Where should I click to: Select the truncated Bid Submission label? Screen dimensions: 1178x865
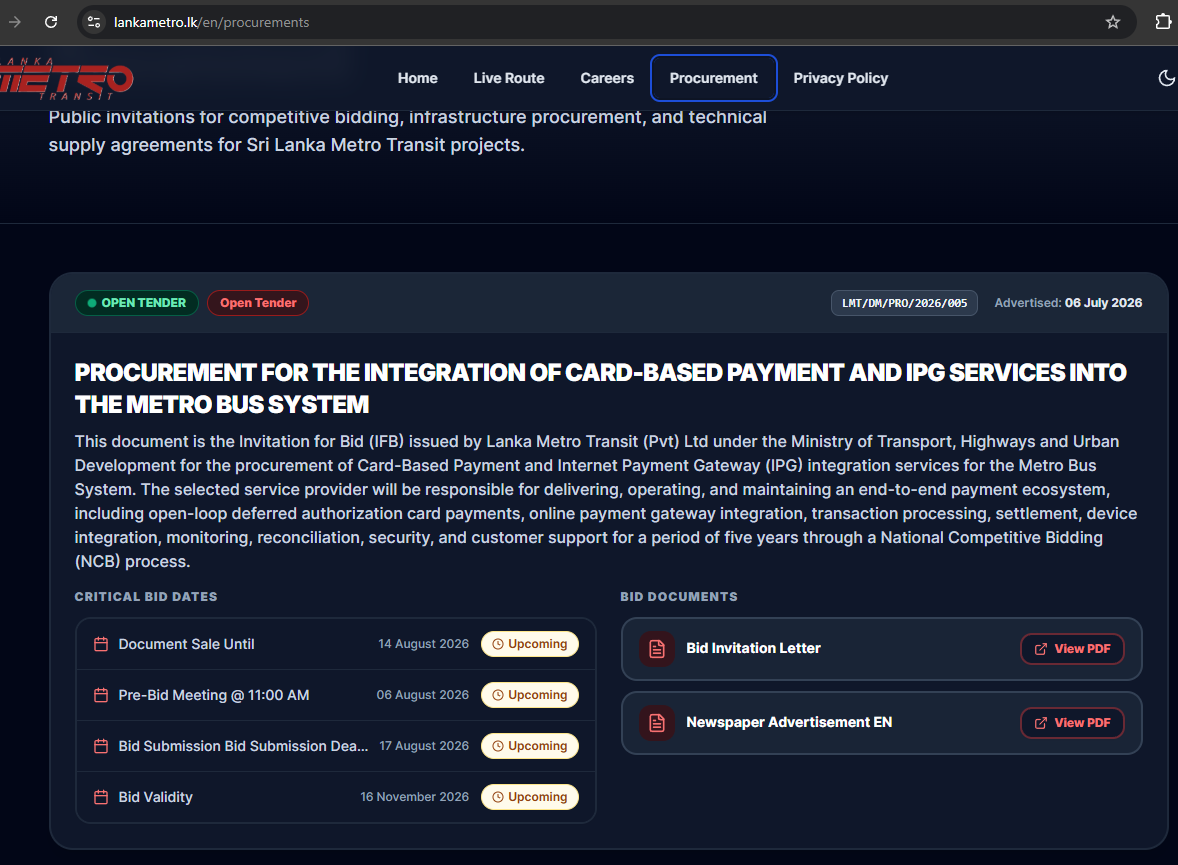tap(243, 746)
